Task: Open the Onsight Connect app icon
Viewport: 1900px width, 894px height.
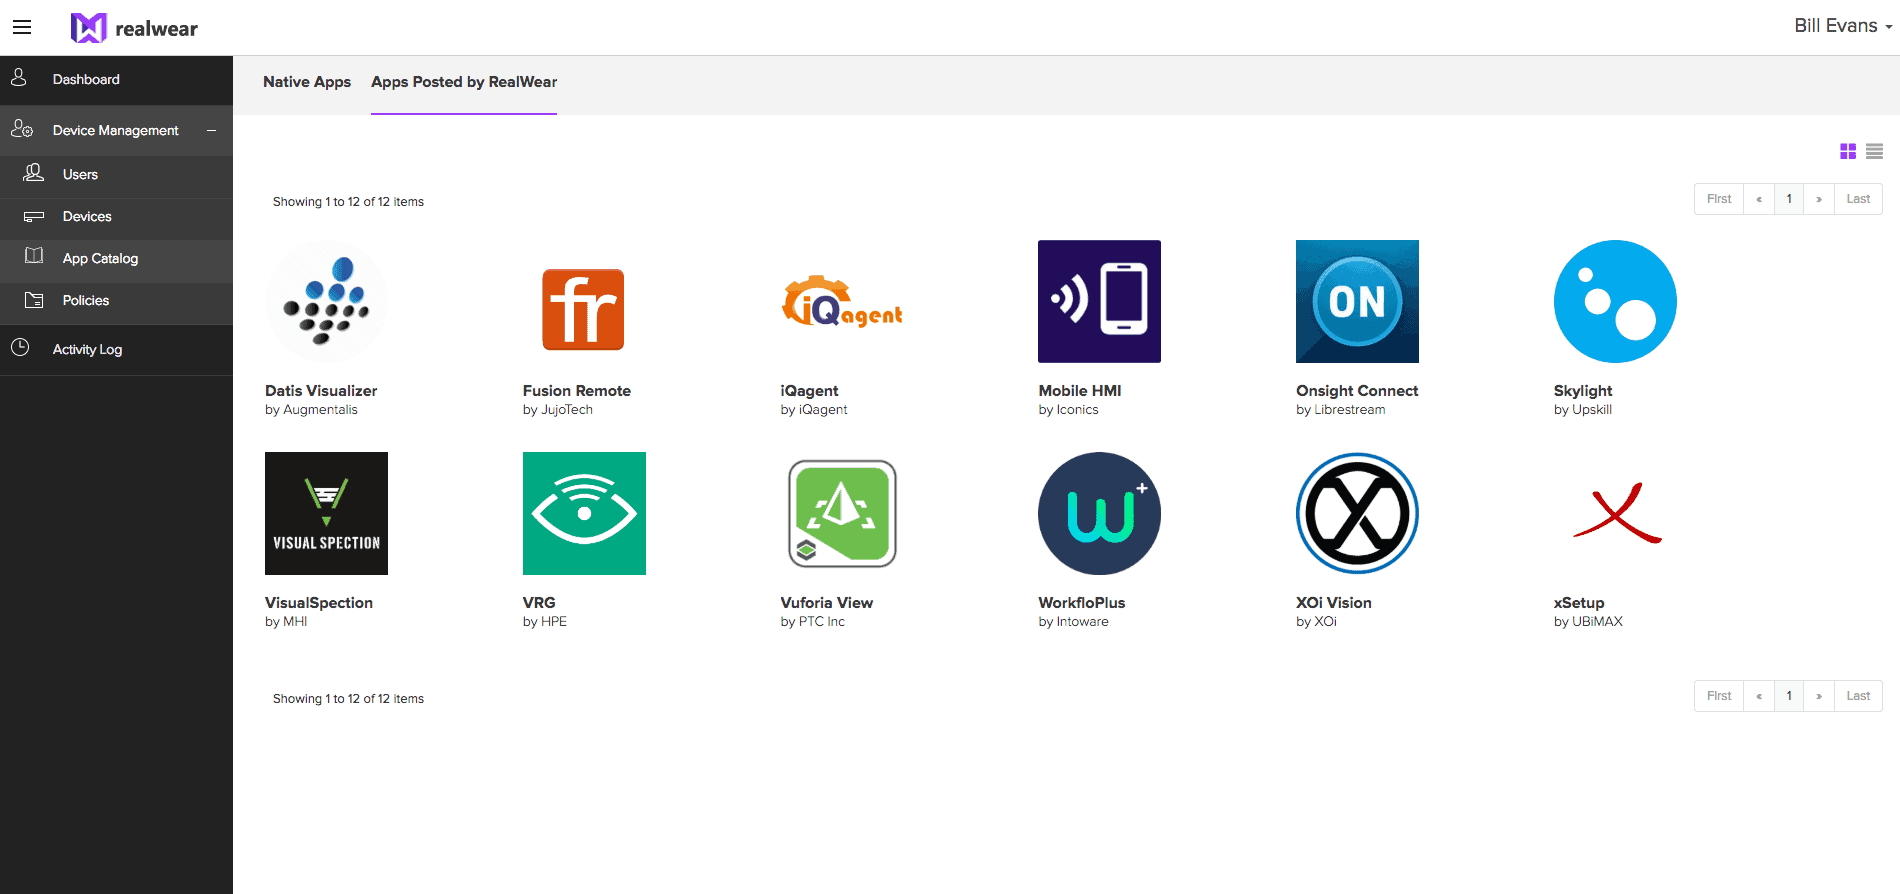Action: tap(1357, 301)
